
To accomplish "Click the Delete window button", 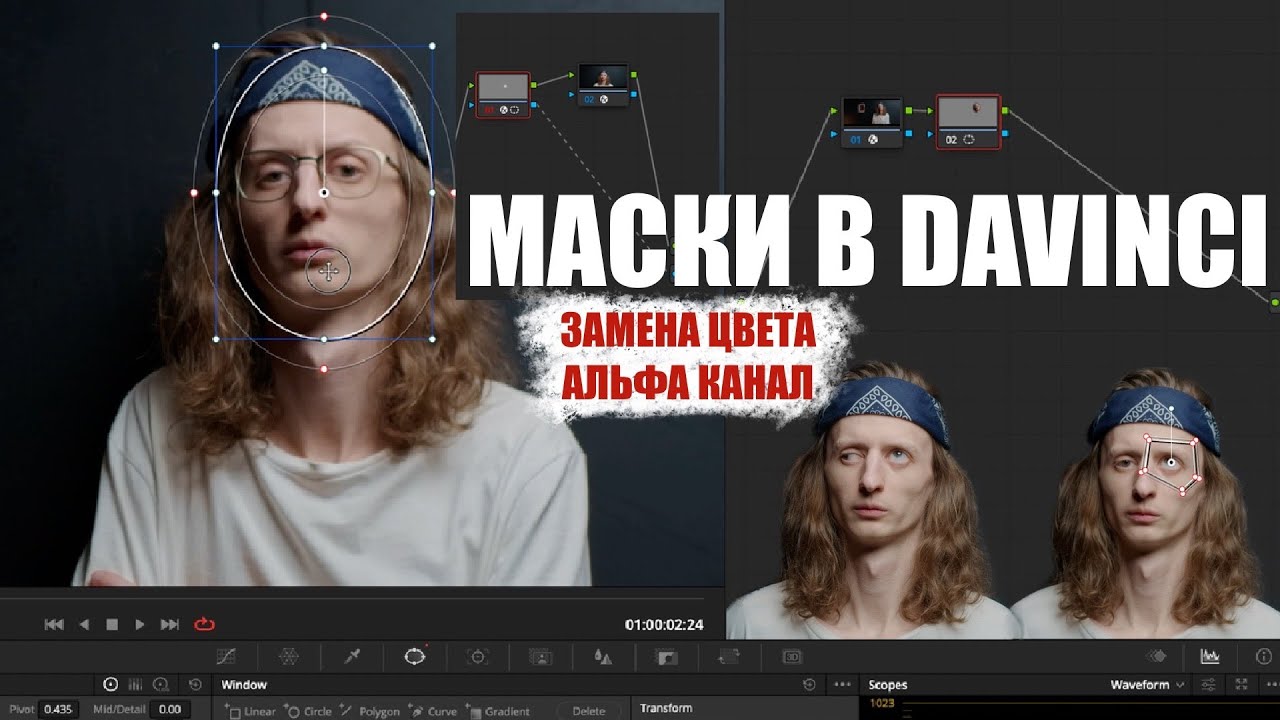I will coord(589,711).
